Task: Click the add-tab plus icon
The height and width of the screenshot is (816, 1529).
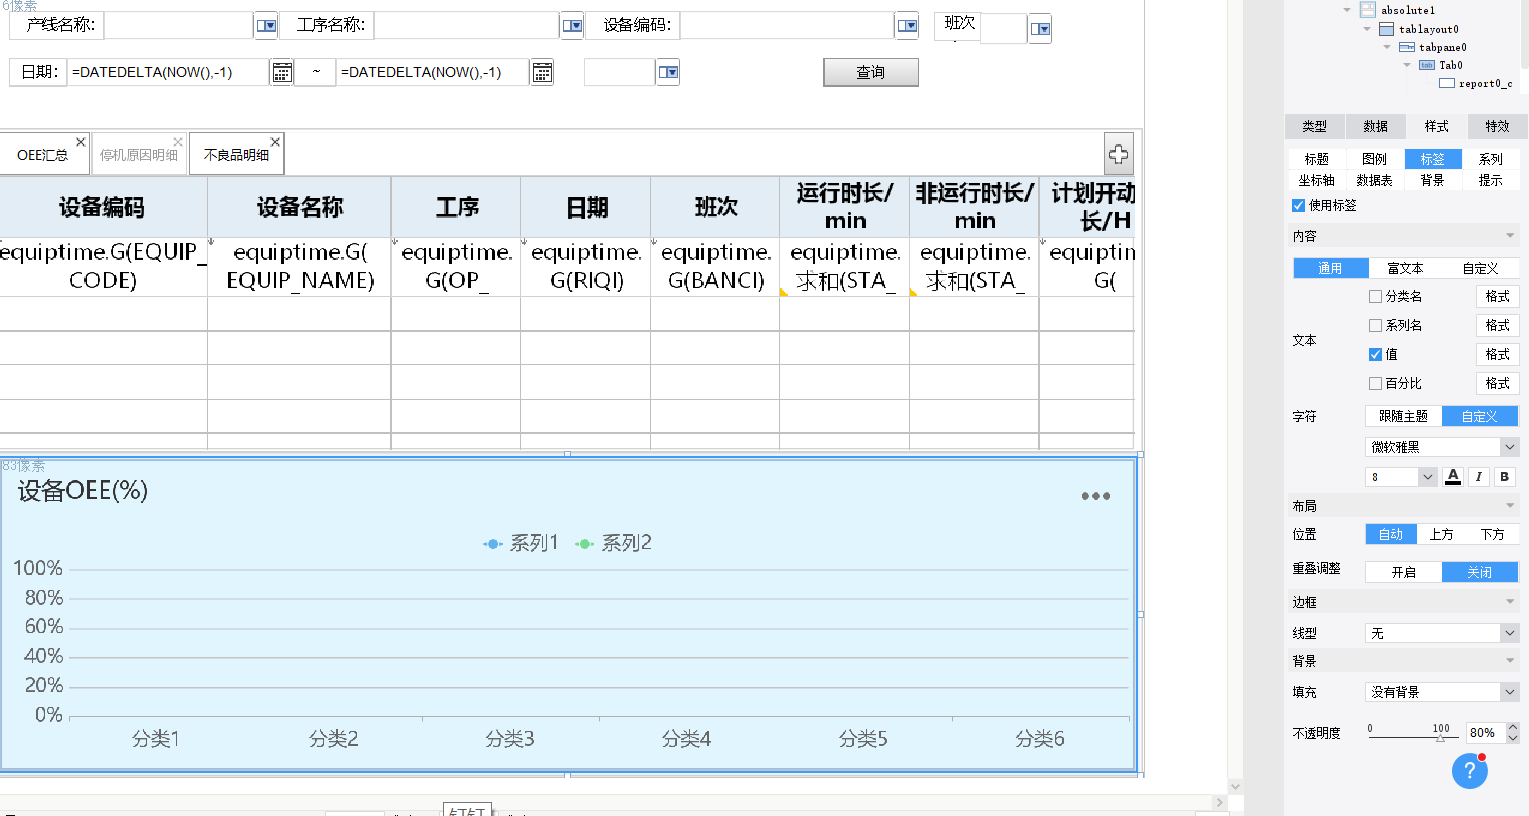Action: pyautogui.click(x=1118, y=154)
